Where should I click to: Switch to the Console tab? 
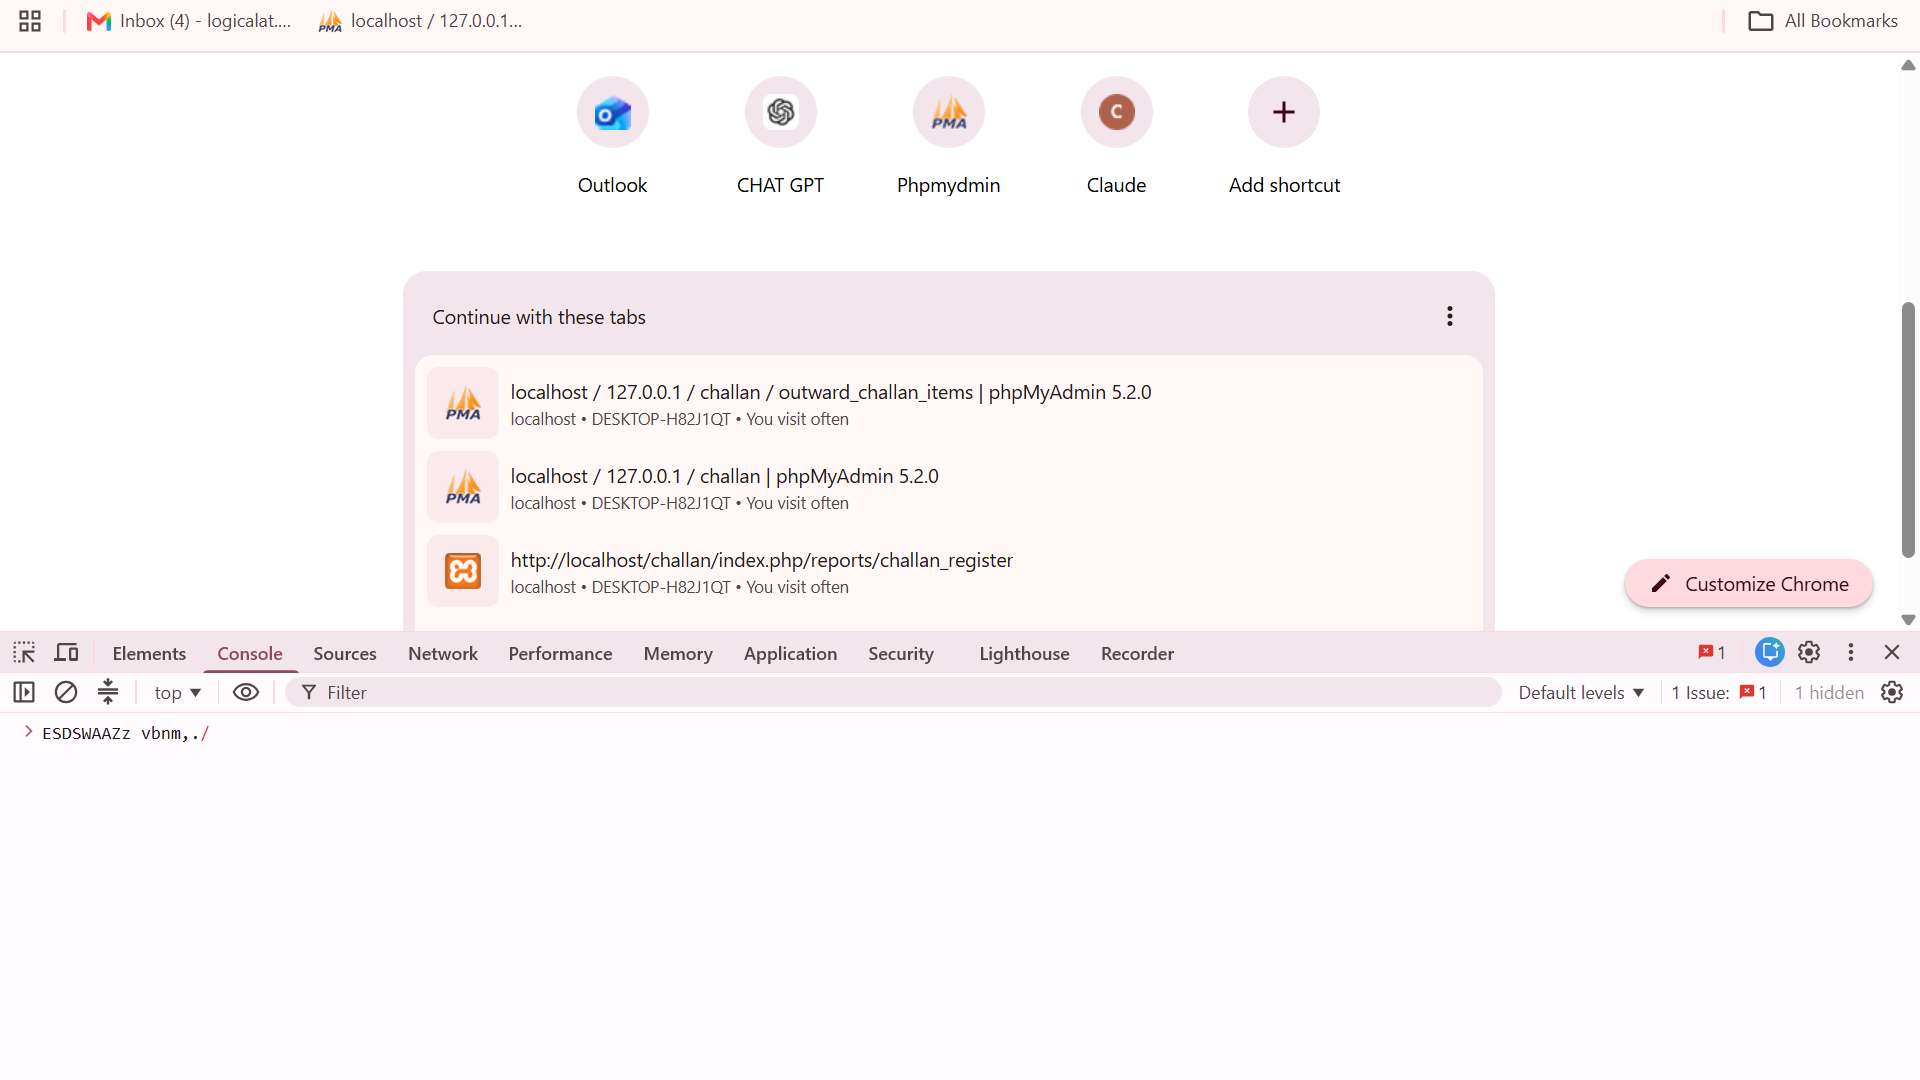coord(250,654)
